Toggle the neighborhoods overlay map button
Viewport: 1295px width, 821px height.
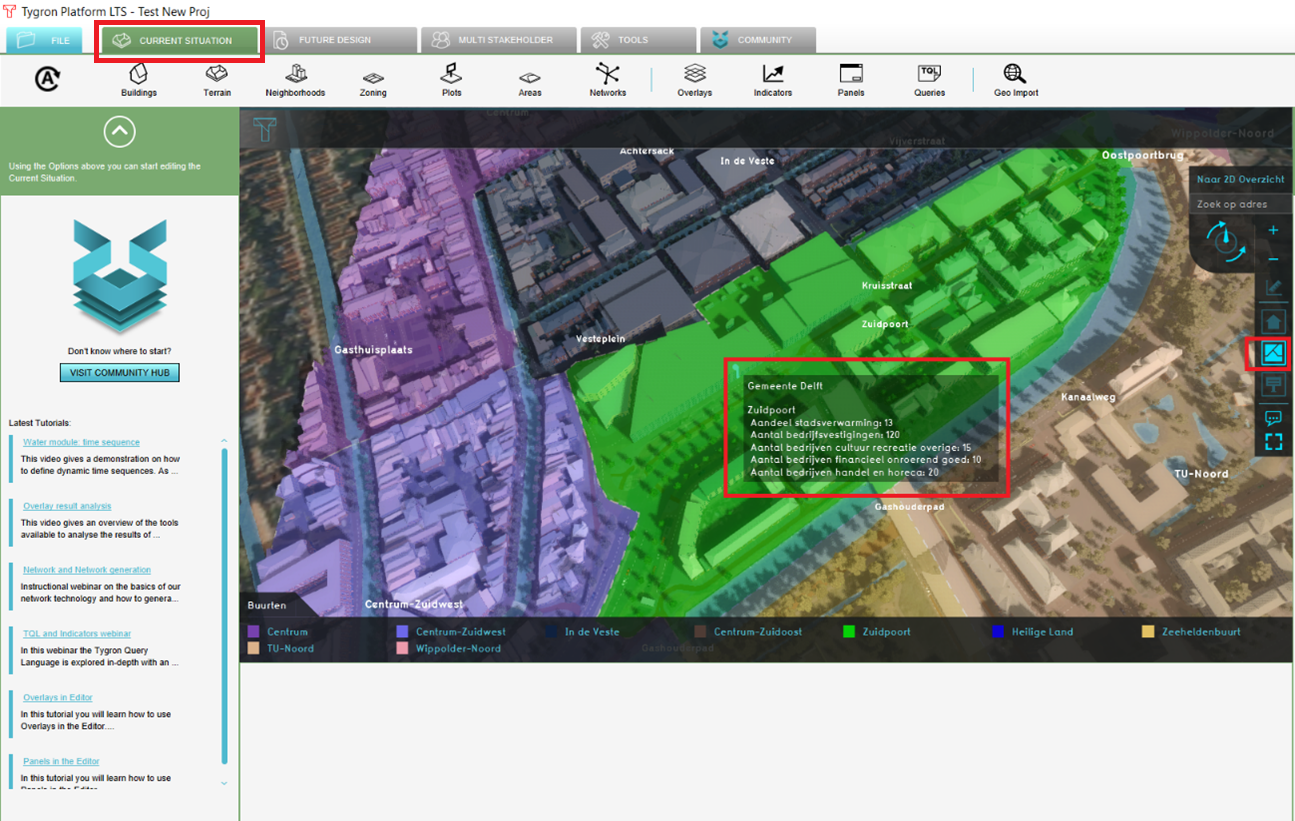(x=1272, y=353)
